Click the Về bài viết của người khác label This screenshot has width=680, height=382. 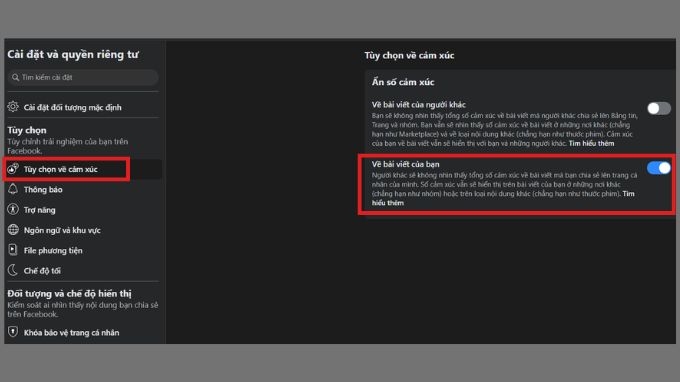pyautogui.click(x=418, y=104)
